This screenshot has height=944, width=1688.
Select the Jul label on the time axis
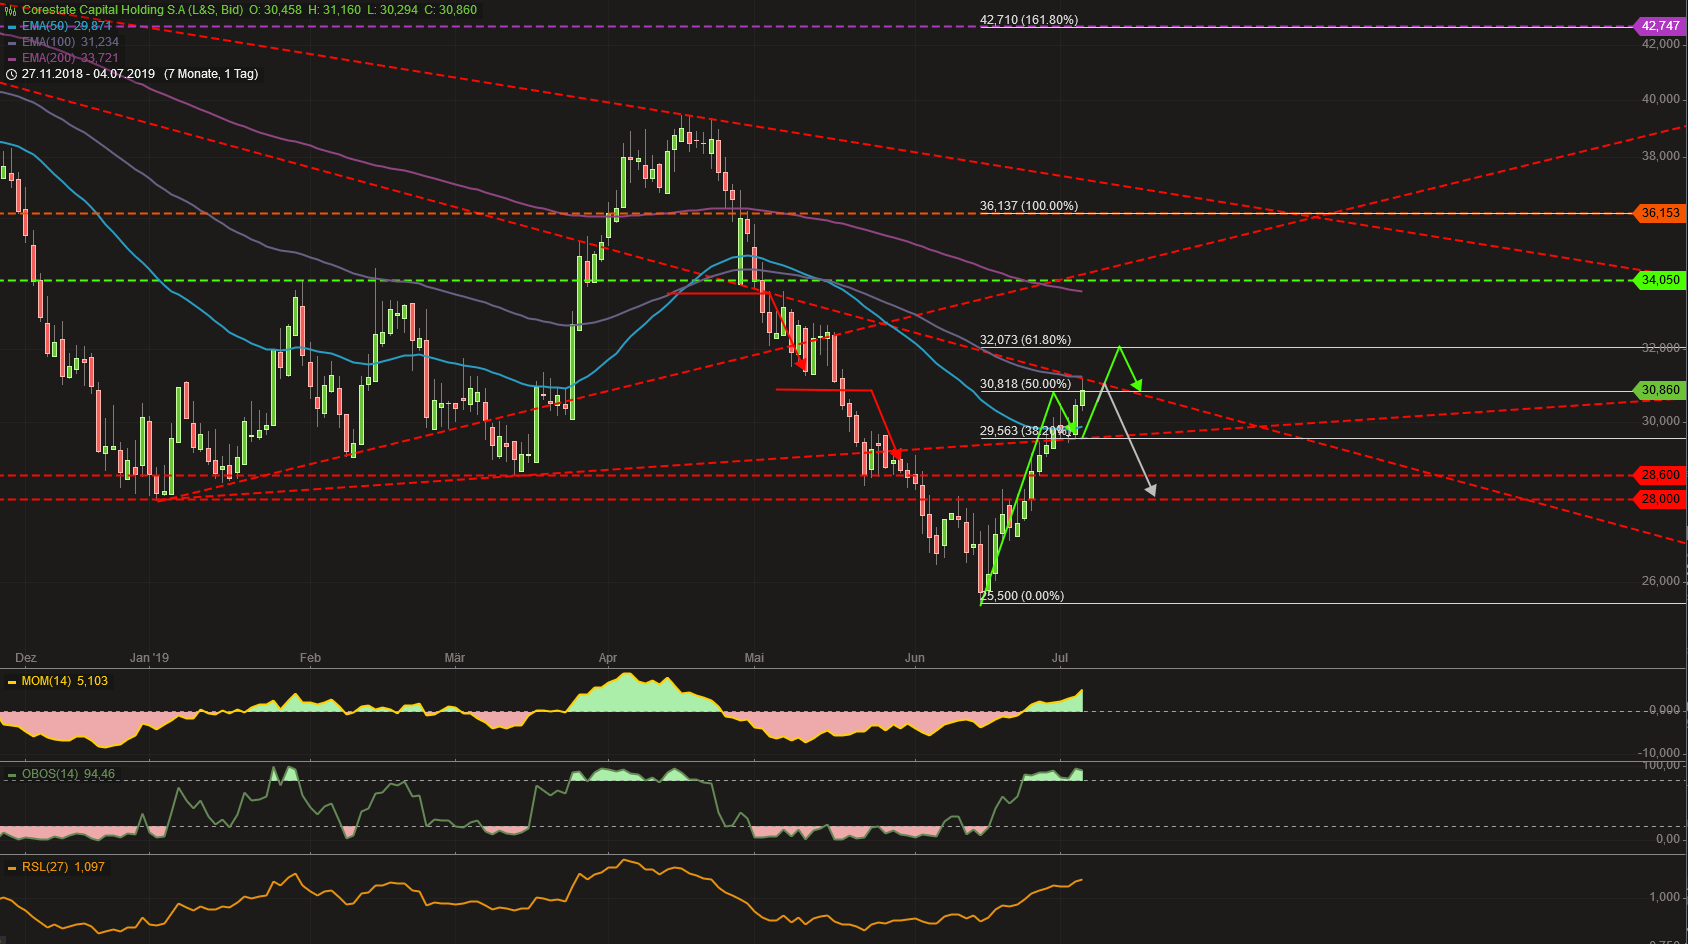[1060, 658]
